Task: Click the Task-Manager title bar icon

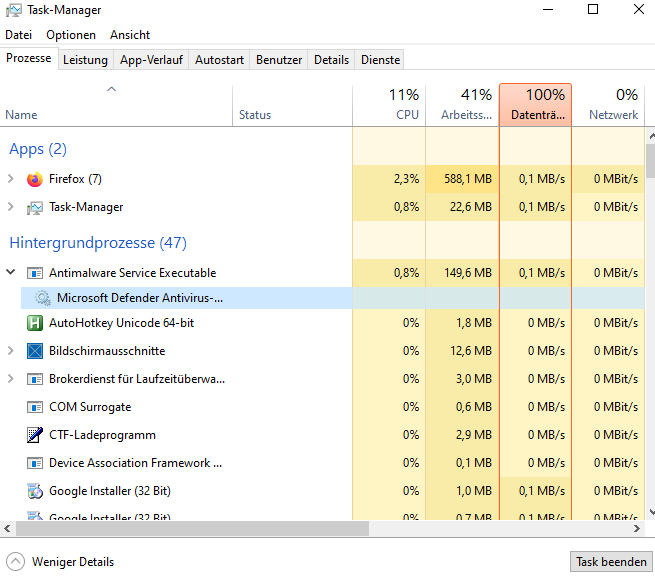Action: pyautogui.click(x=14, y=10)
